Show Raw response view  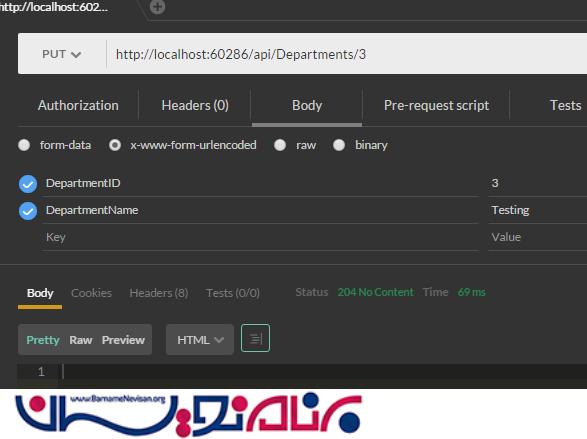(x=81, y=340)
